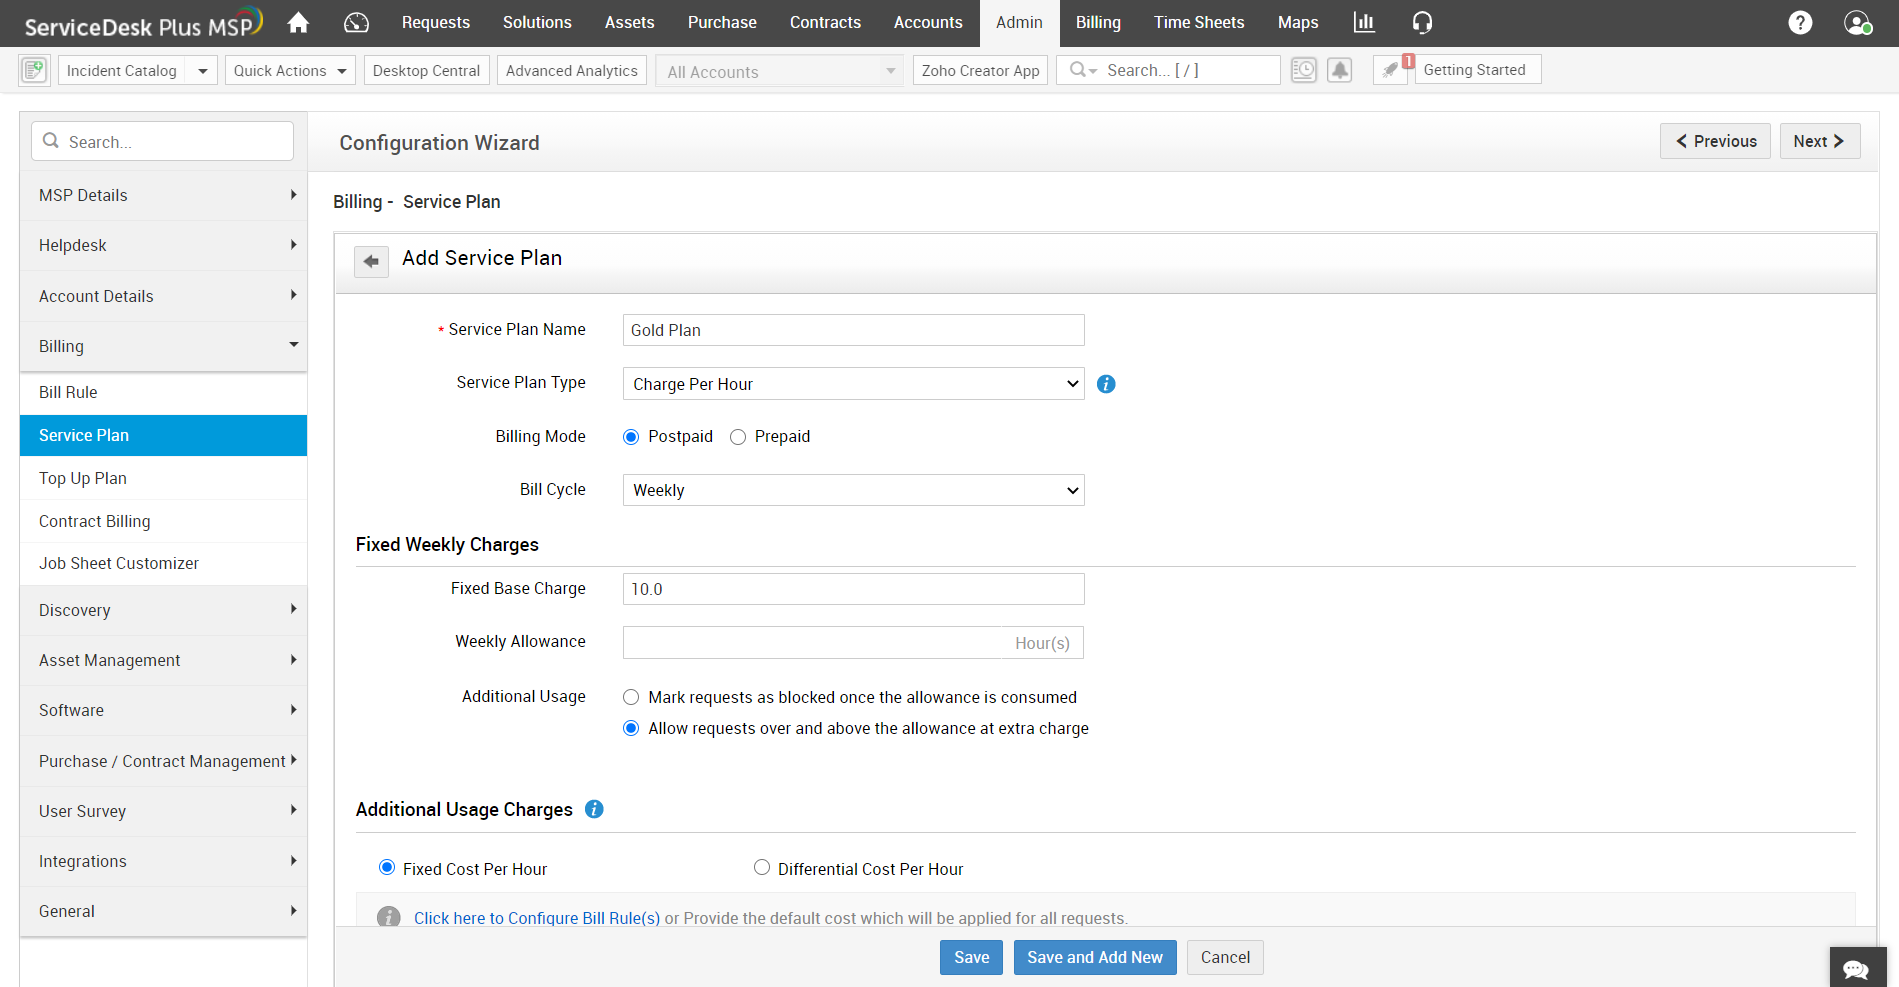The image size is (1899, 987).
Task: Select Mark requests as blocked option
Action: pos(631,697)
